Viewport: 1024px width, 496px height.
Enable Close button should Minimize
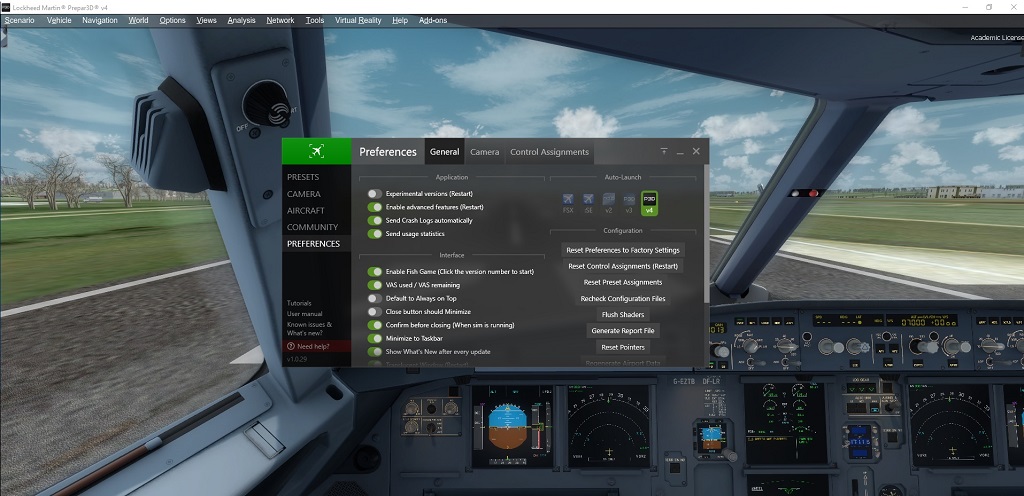point(375,312)
